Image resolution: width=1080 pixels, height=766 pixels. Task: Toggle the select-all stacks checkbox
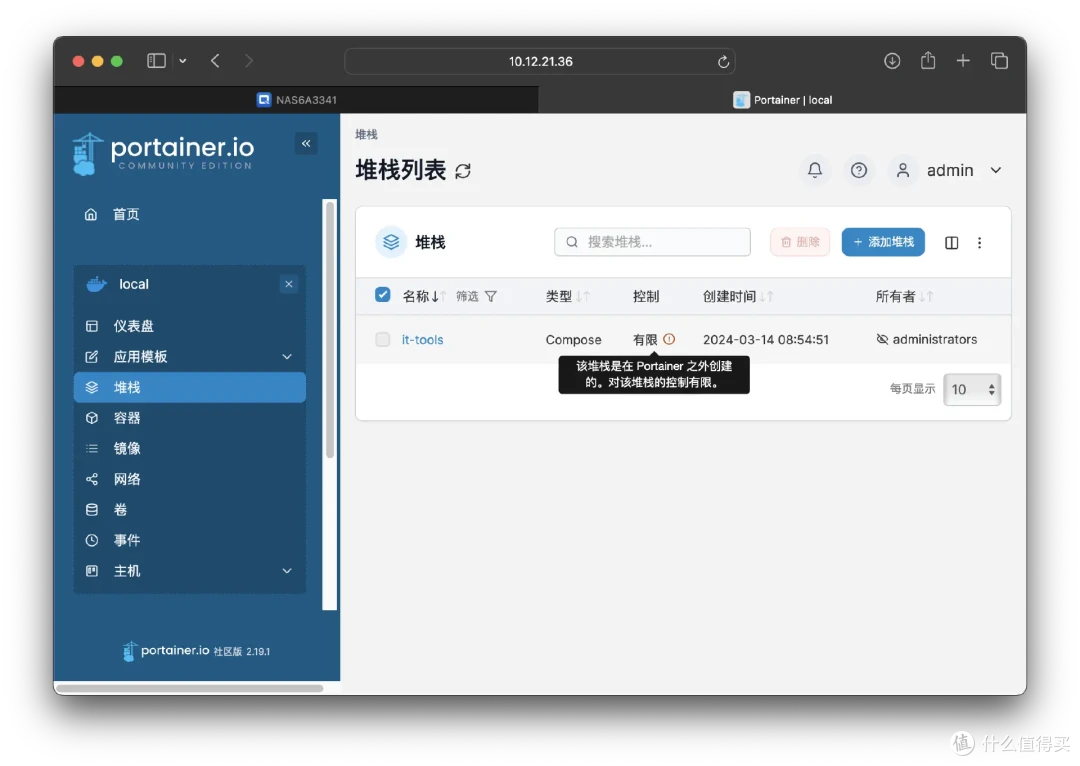(382, 295)
